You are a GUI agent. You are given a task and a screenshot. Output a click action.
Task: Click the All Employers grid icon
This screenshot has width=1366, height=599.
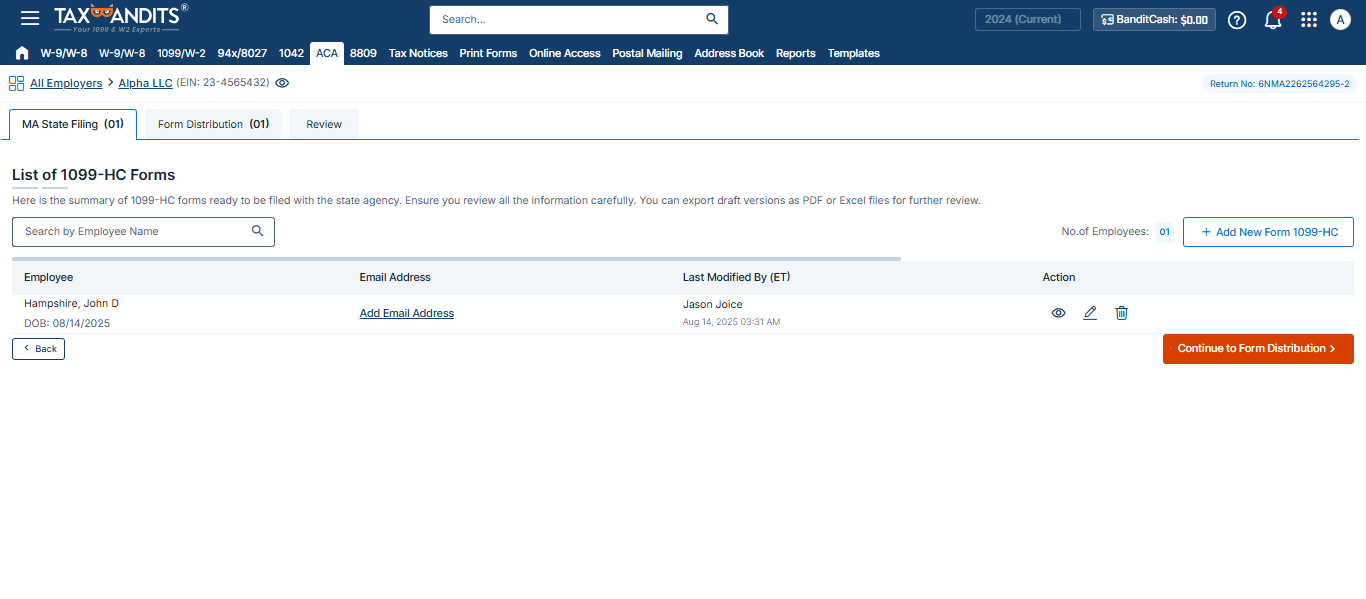pos(16,83)
